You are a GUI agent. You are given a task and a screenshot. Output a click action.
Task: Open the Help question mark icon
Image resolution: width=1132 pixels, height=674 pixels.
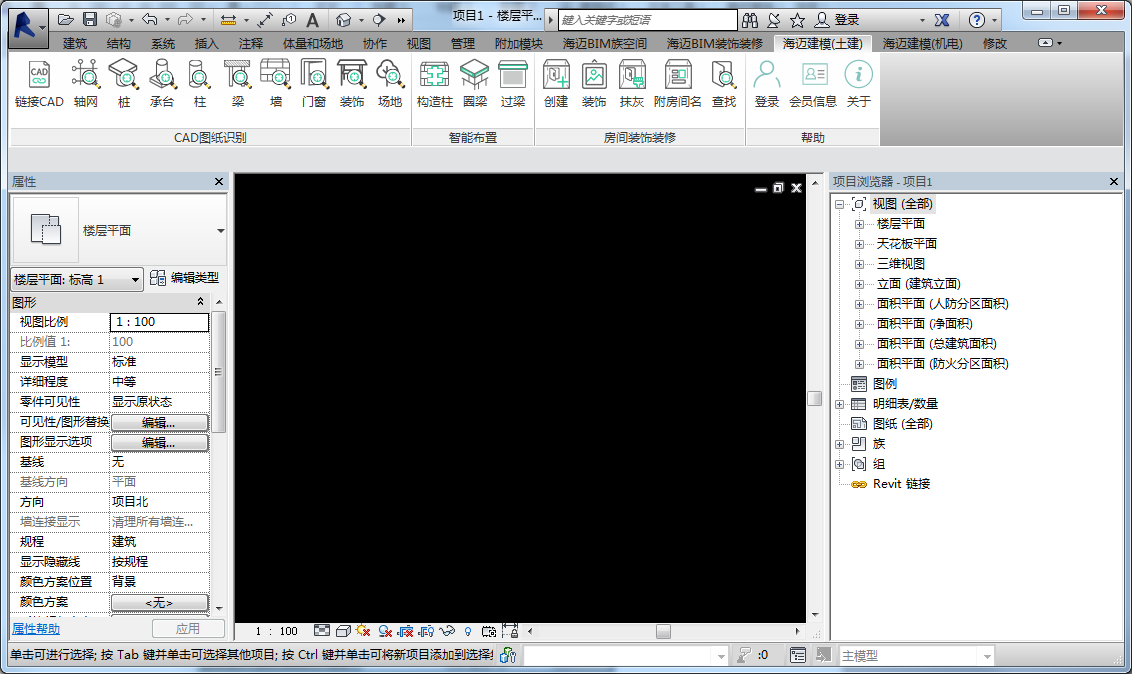[976, 20]
